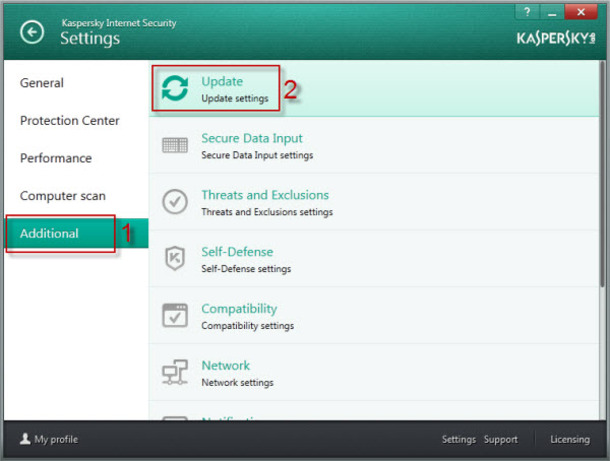This screenshot has height=461, width=610.
Task: Click the 'Secure Data Input settings' description
Action: click(x=257, y=155)
